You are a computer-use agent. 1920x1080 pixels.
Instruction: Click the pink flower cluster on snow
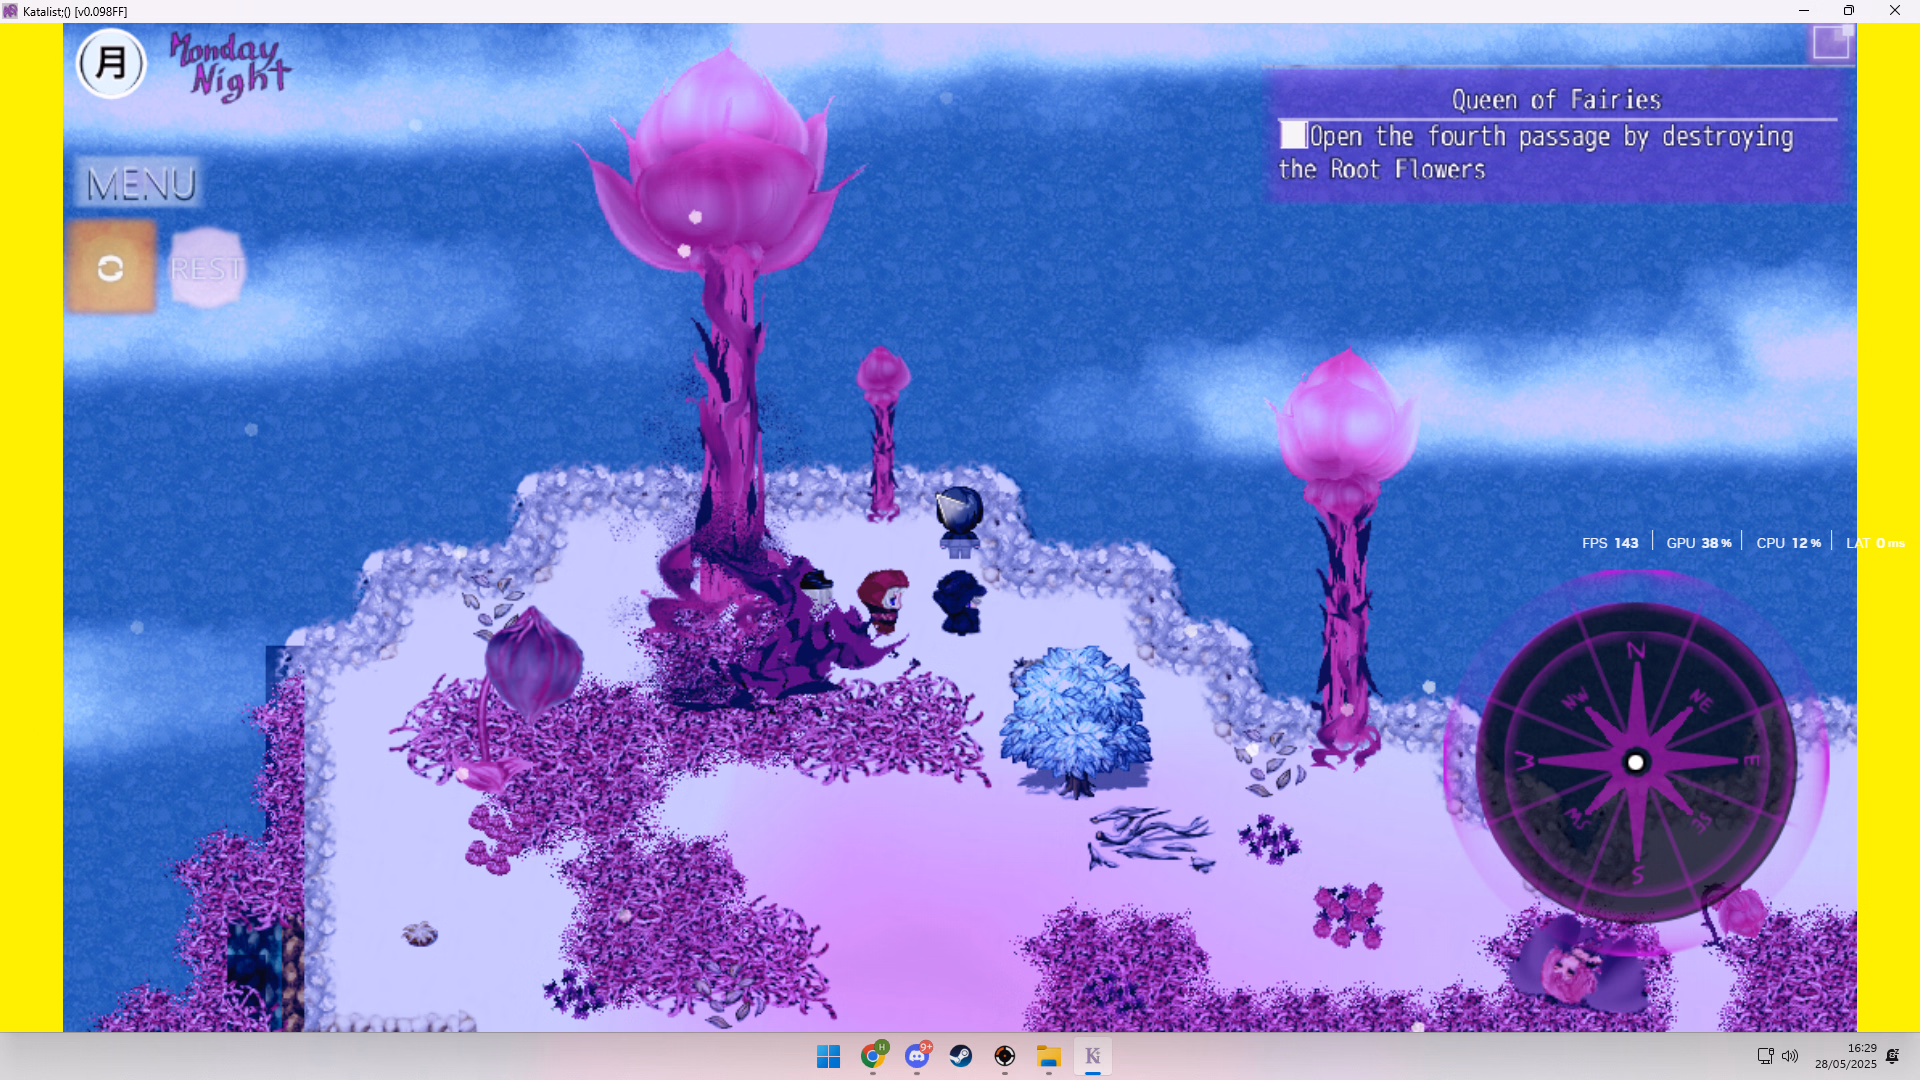pos(1348,915)
